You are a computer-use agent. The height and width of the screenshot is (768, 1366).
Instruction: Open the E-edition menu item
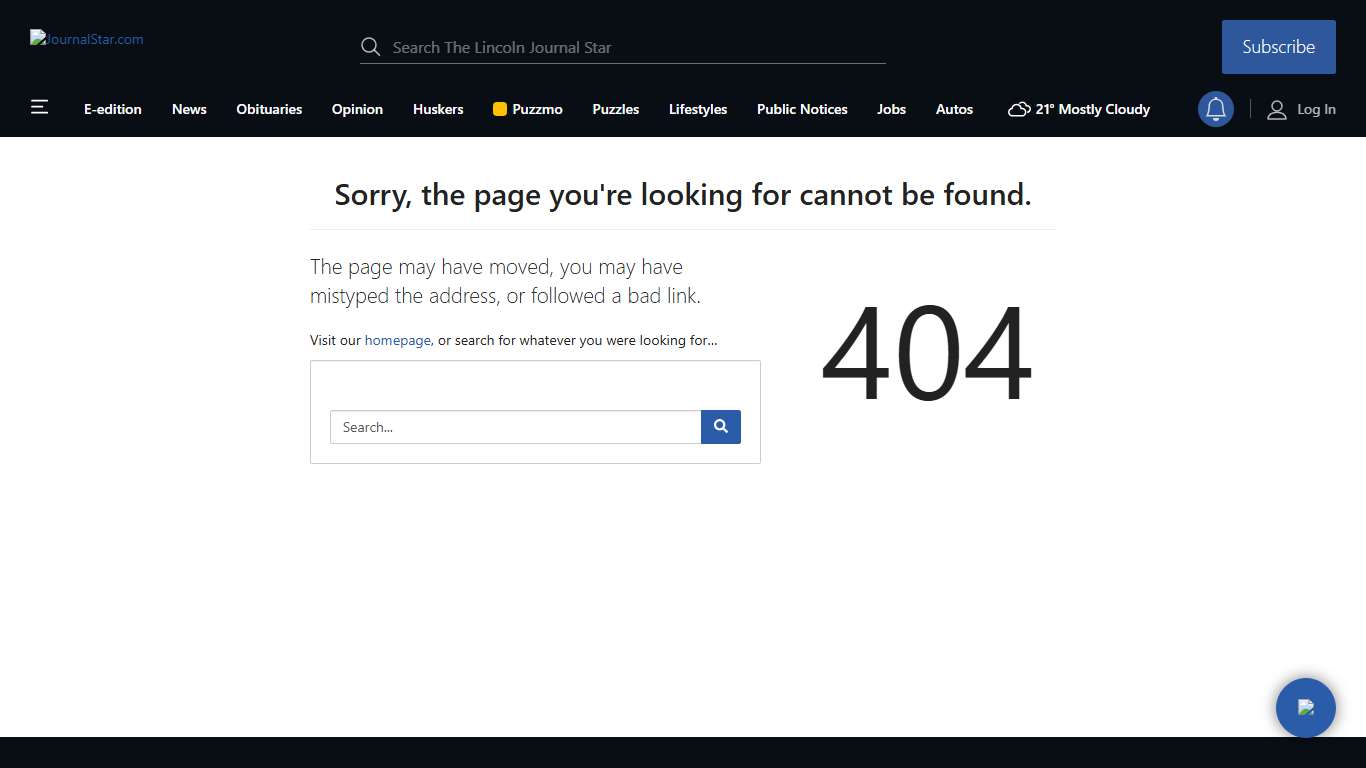tap(113, 109)
